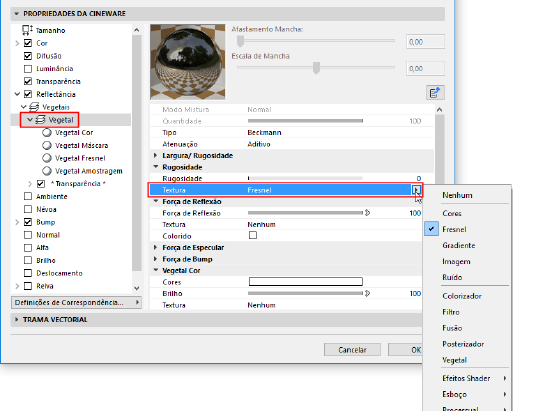Toggle the Cor channel checkbox
Screen dimensions: 540x411
28,43
